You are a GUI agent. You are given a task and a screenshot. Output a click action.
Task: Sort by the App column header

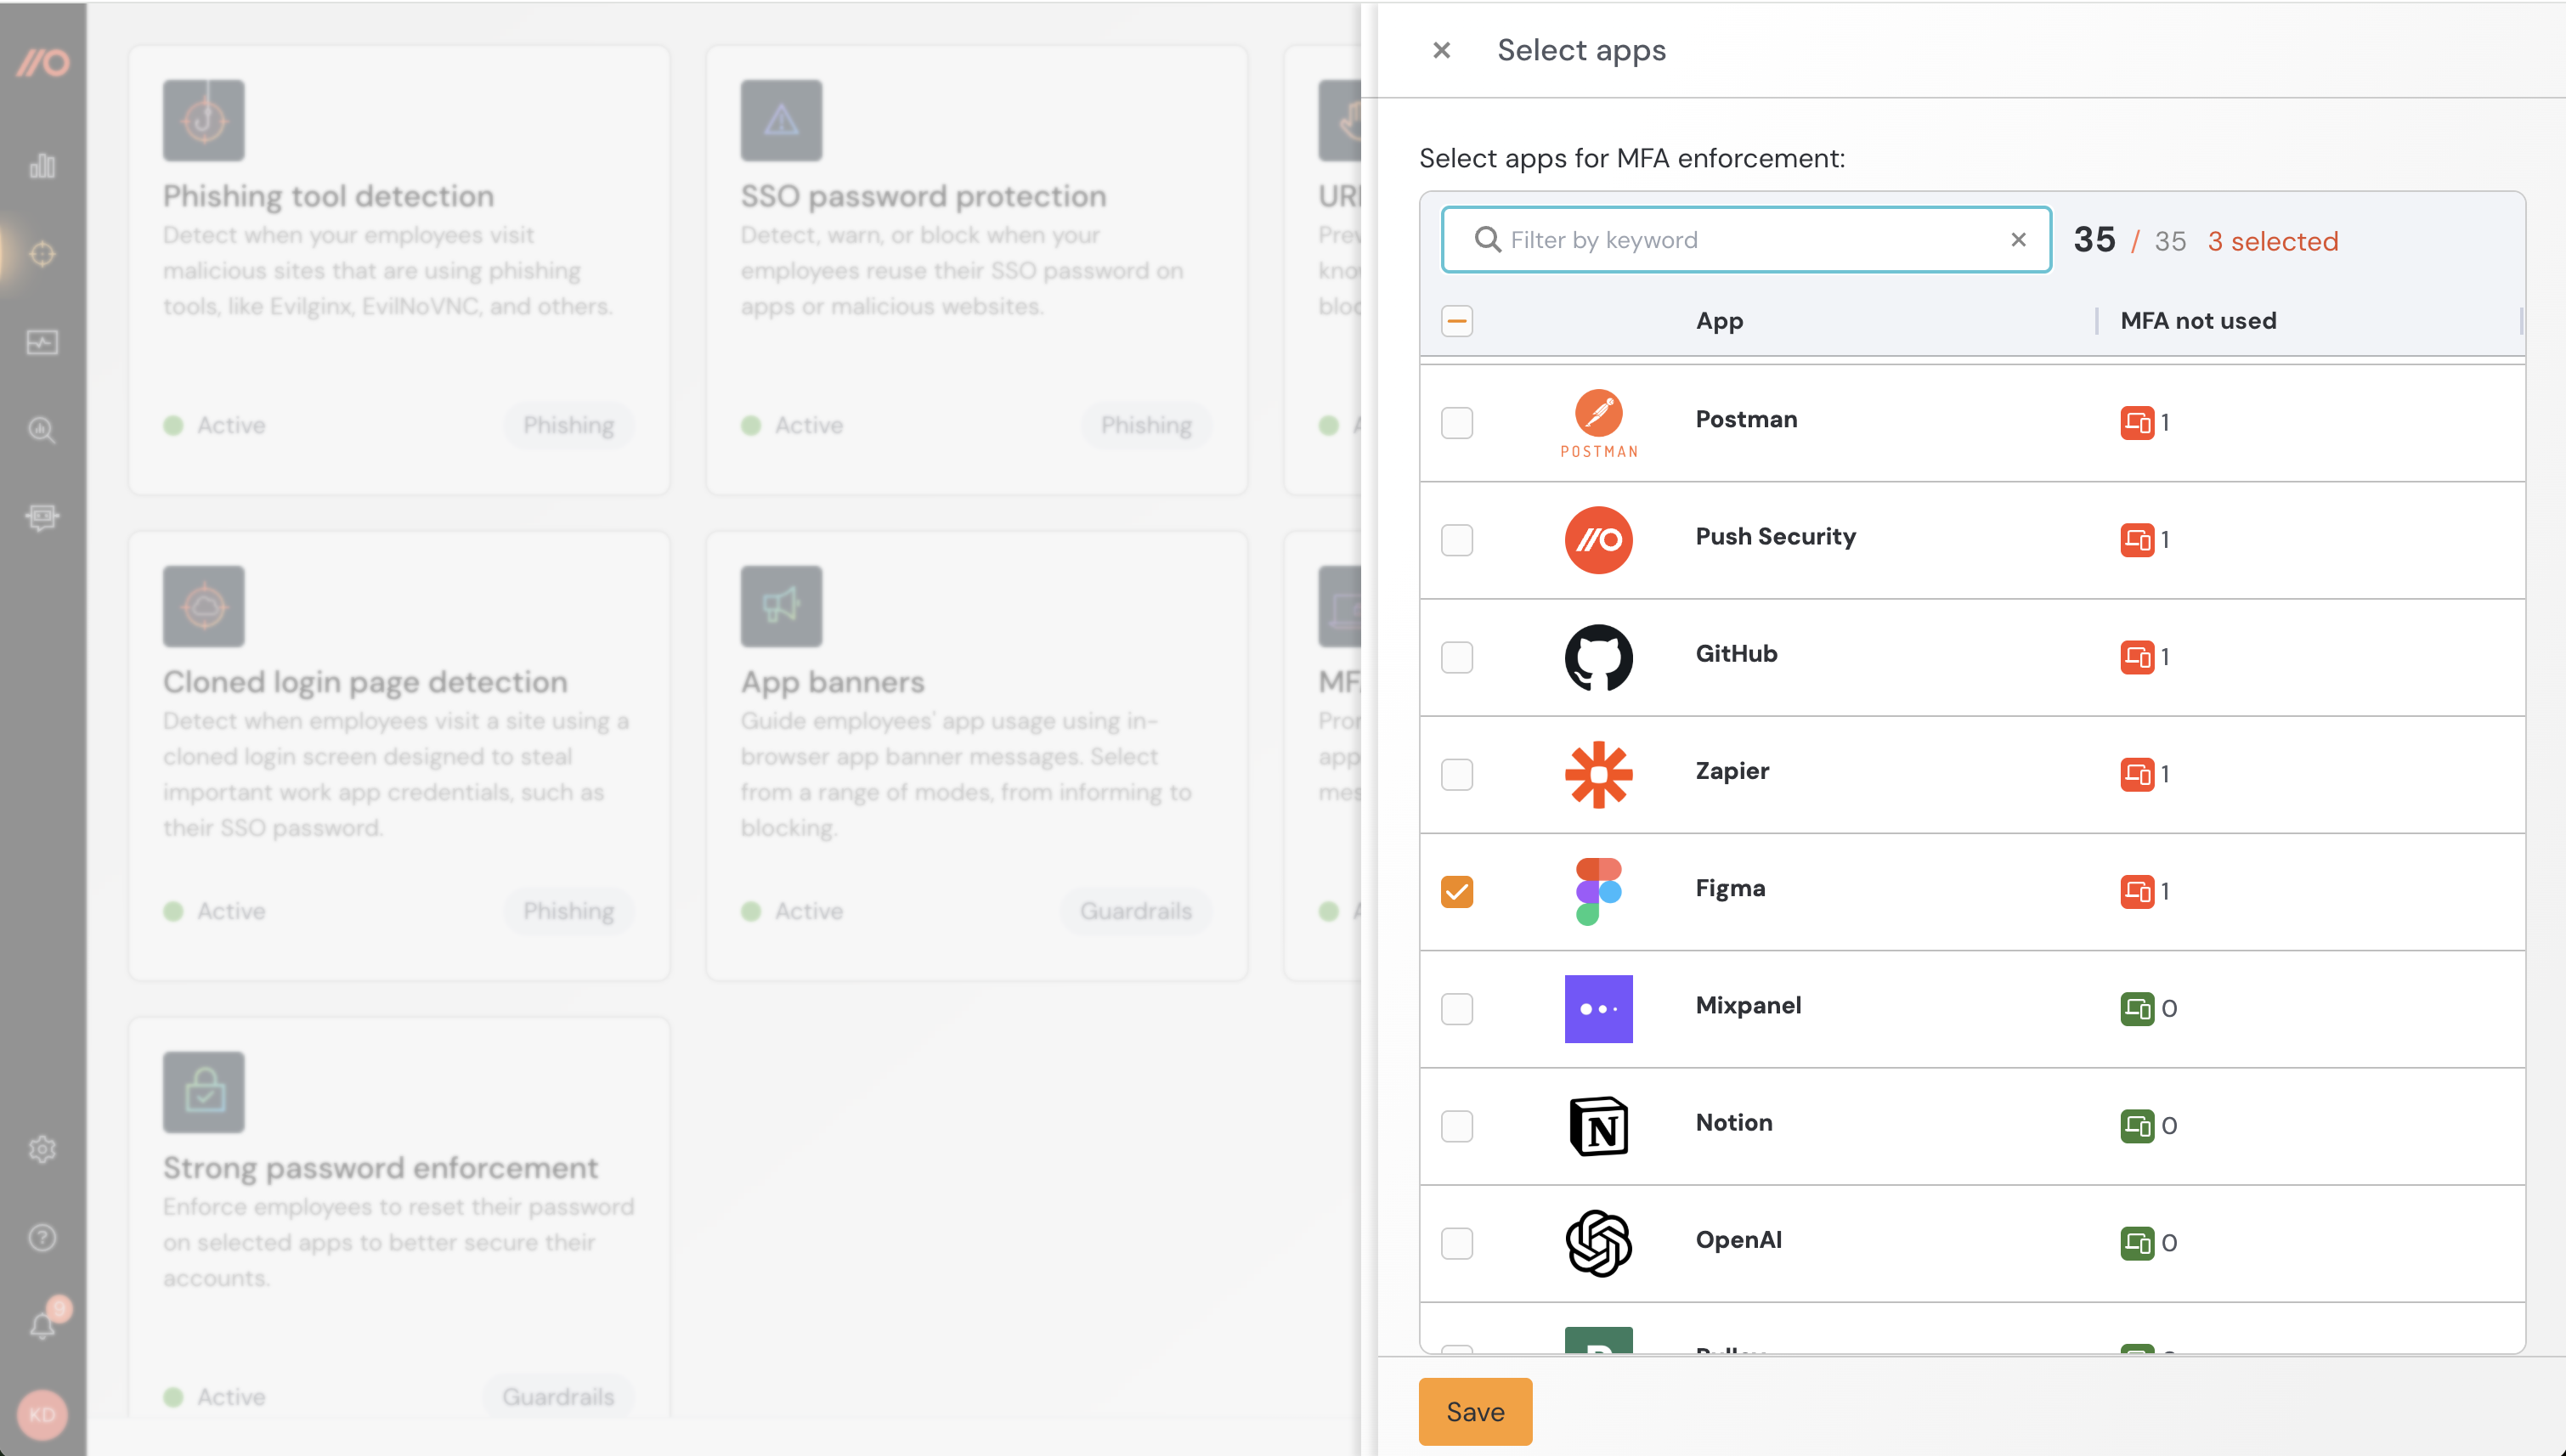[1719, 321]
